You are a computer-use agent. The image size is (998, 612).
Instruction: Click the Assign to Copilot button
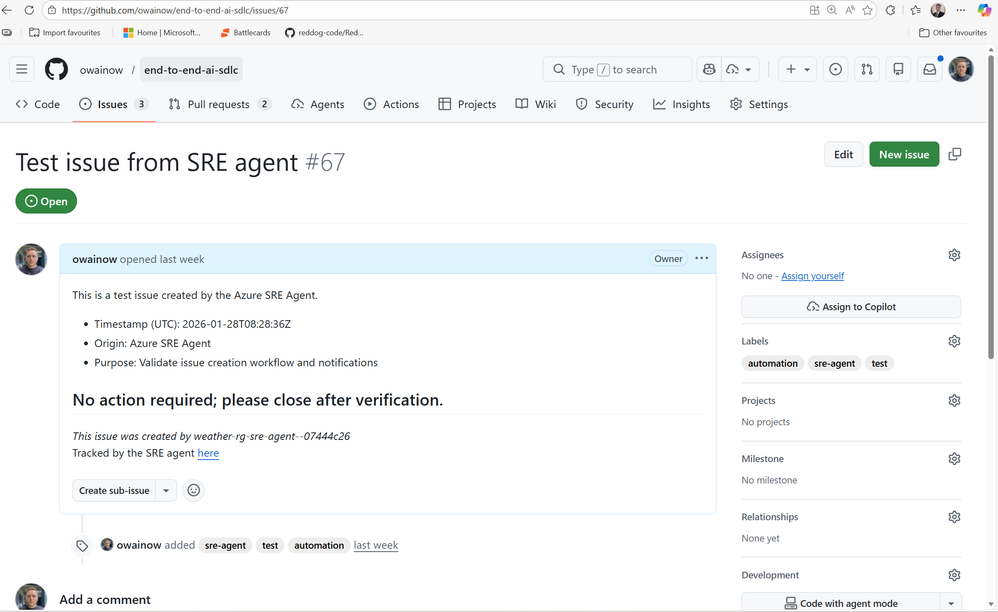point(851,307)
